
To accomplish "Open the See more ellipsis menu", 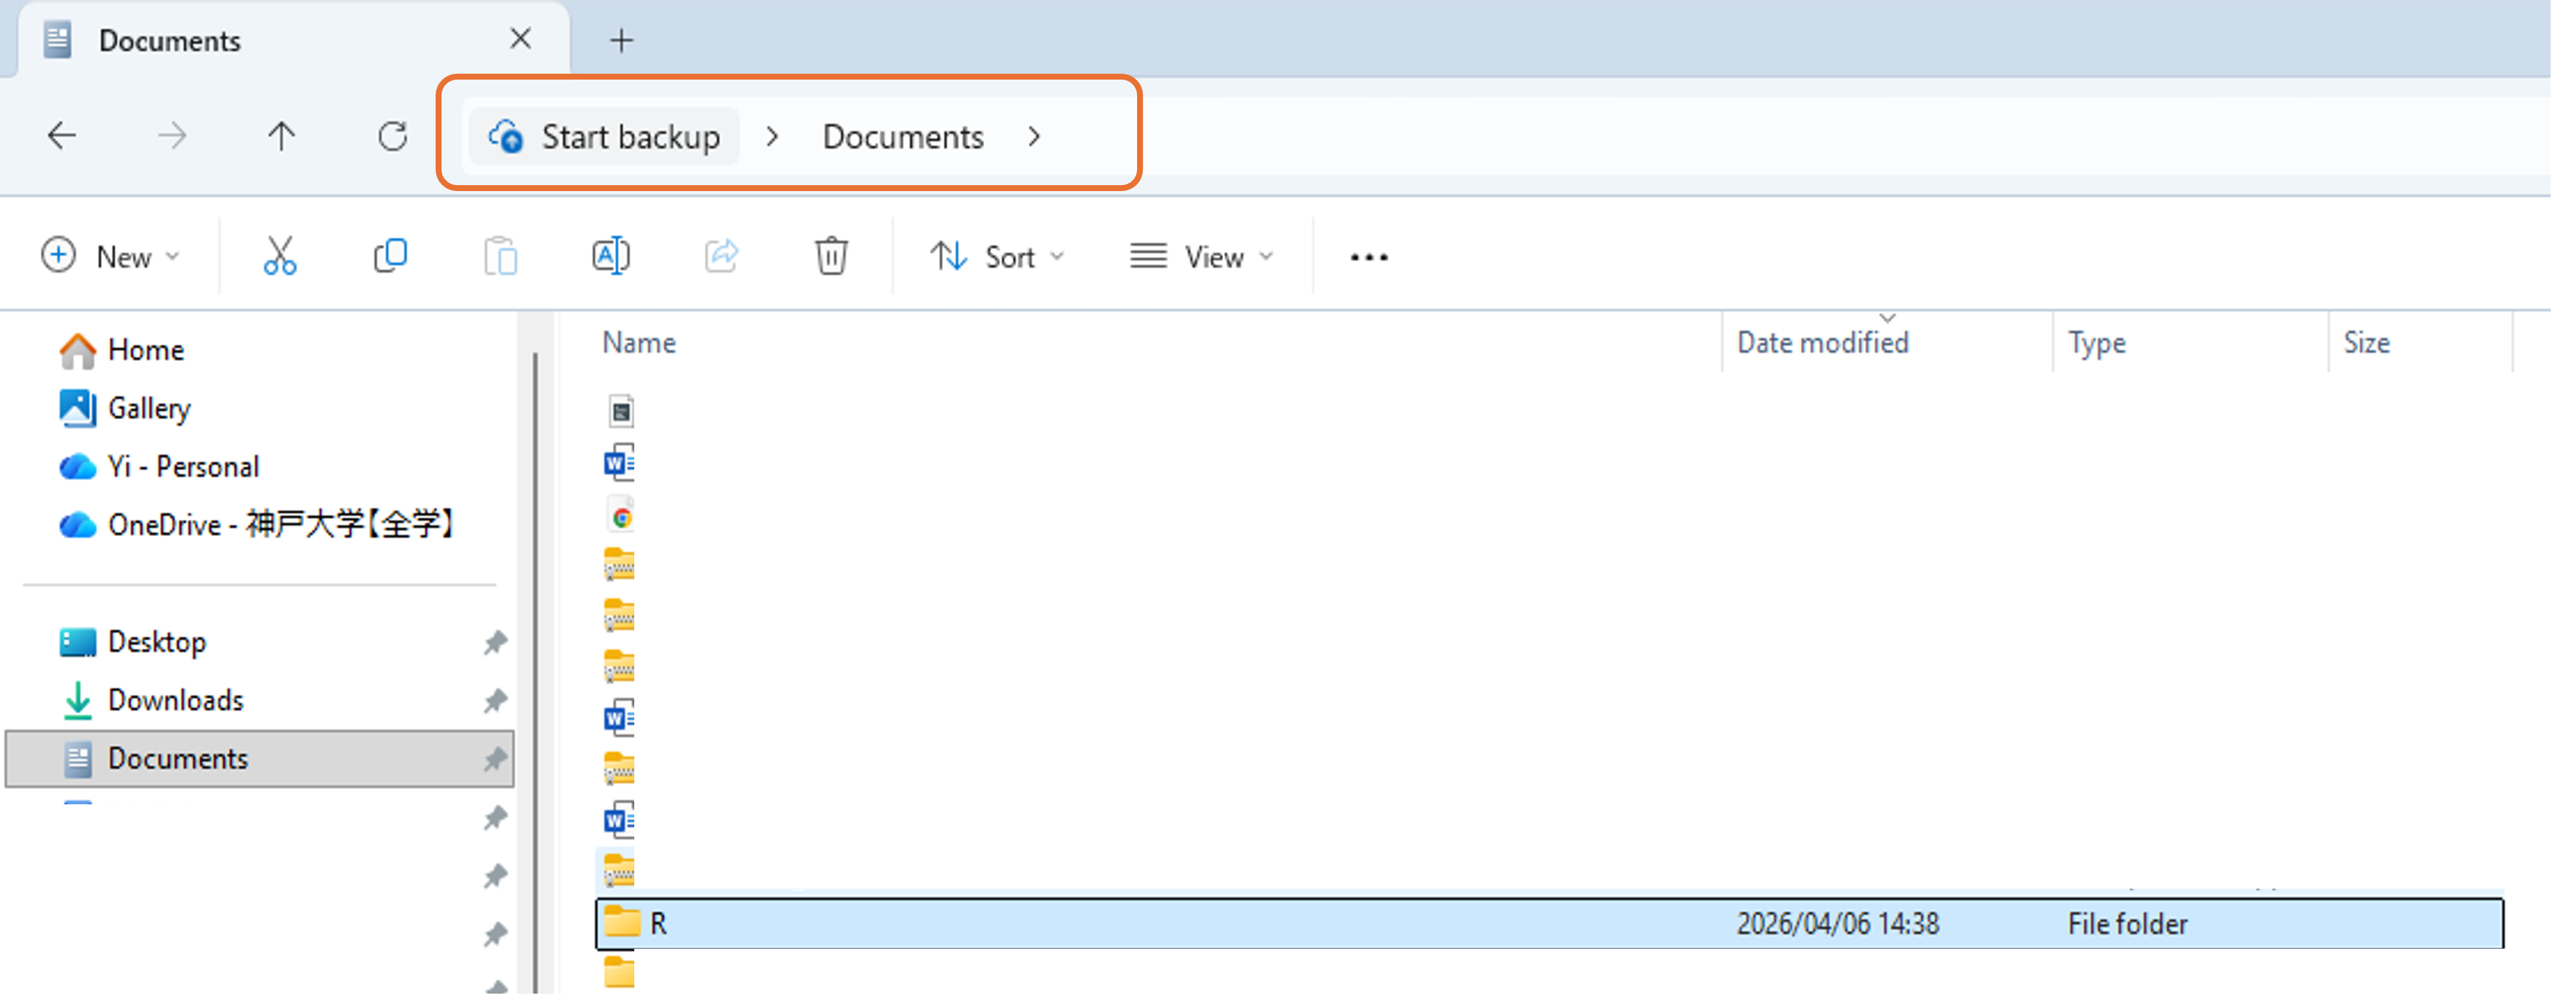I will pos(1368,257).
